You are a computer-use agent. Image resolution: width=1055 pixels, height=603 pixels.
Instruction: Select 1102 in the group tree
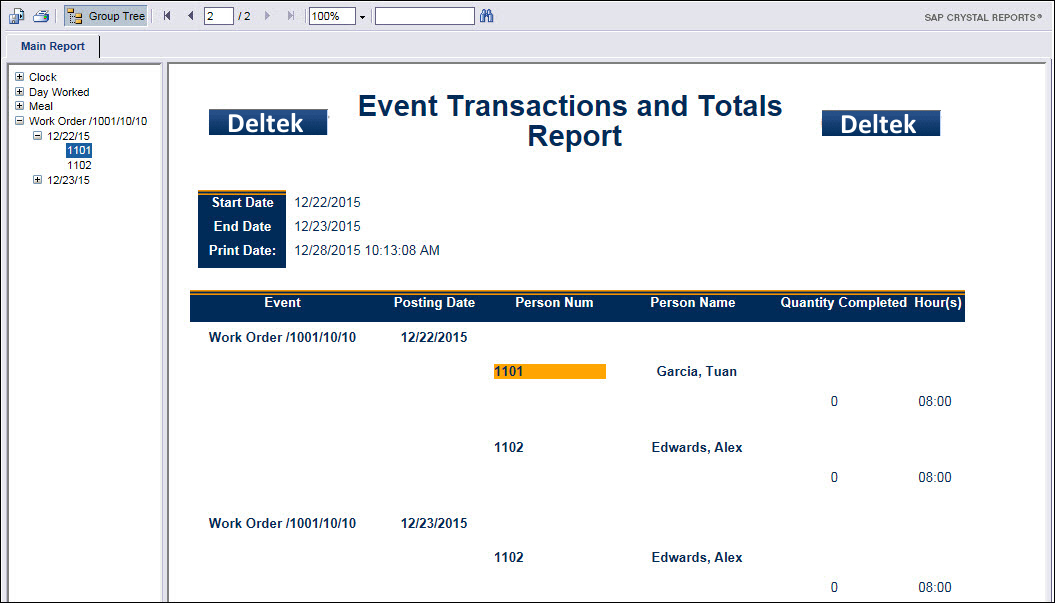click(x=79, y=165)
